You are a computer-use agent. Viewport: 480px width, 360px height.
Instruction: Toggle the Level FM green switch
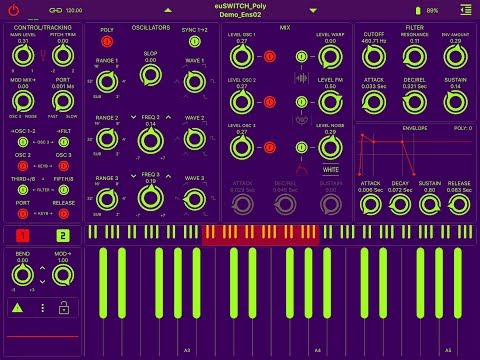301,102
